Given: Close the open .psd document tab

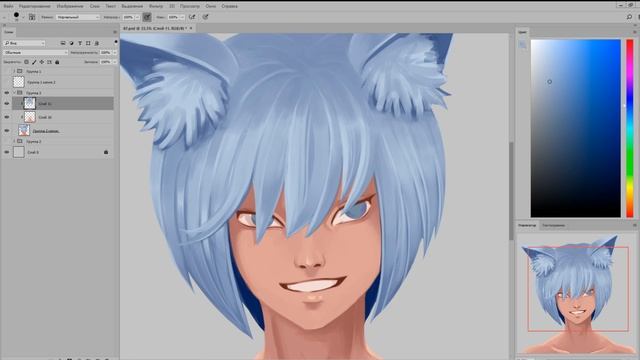Looking at the screenshot, I should pyautogui.click(x=191, y=28).
